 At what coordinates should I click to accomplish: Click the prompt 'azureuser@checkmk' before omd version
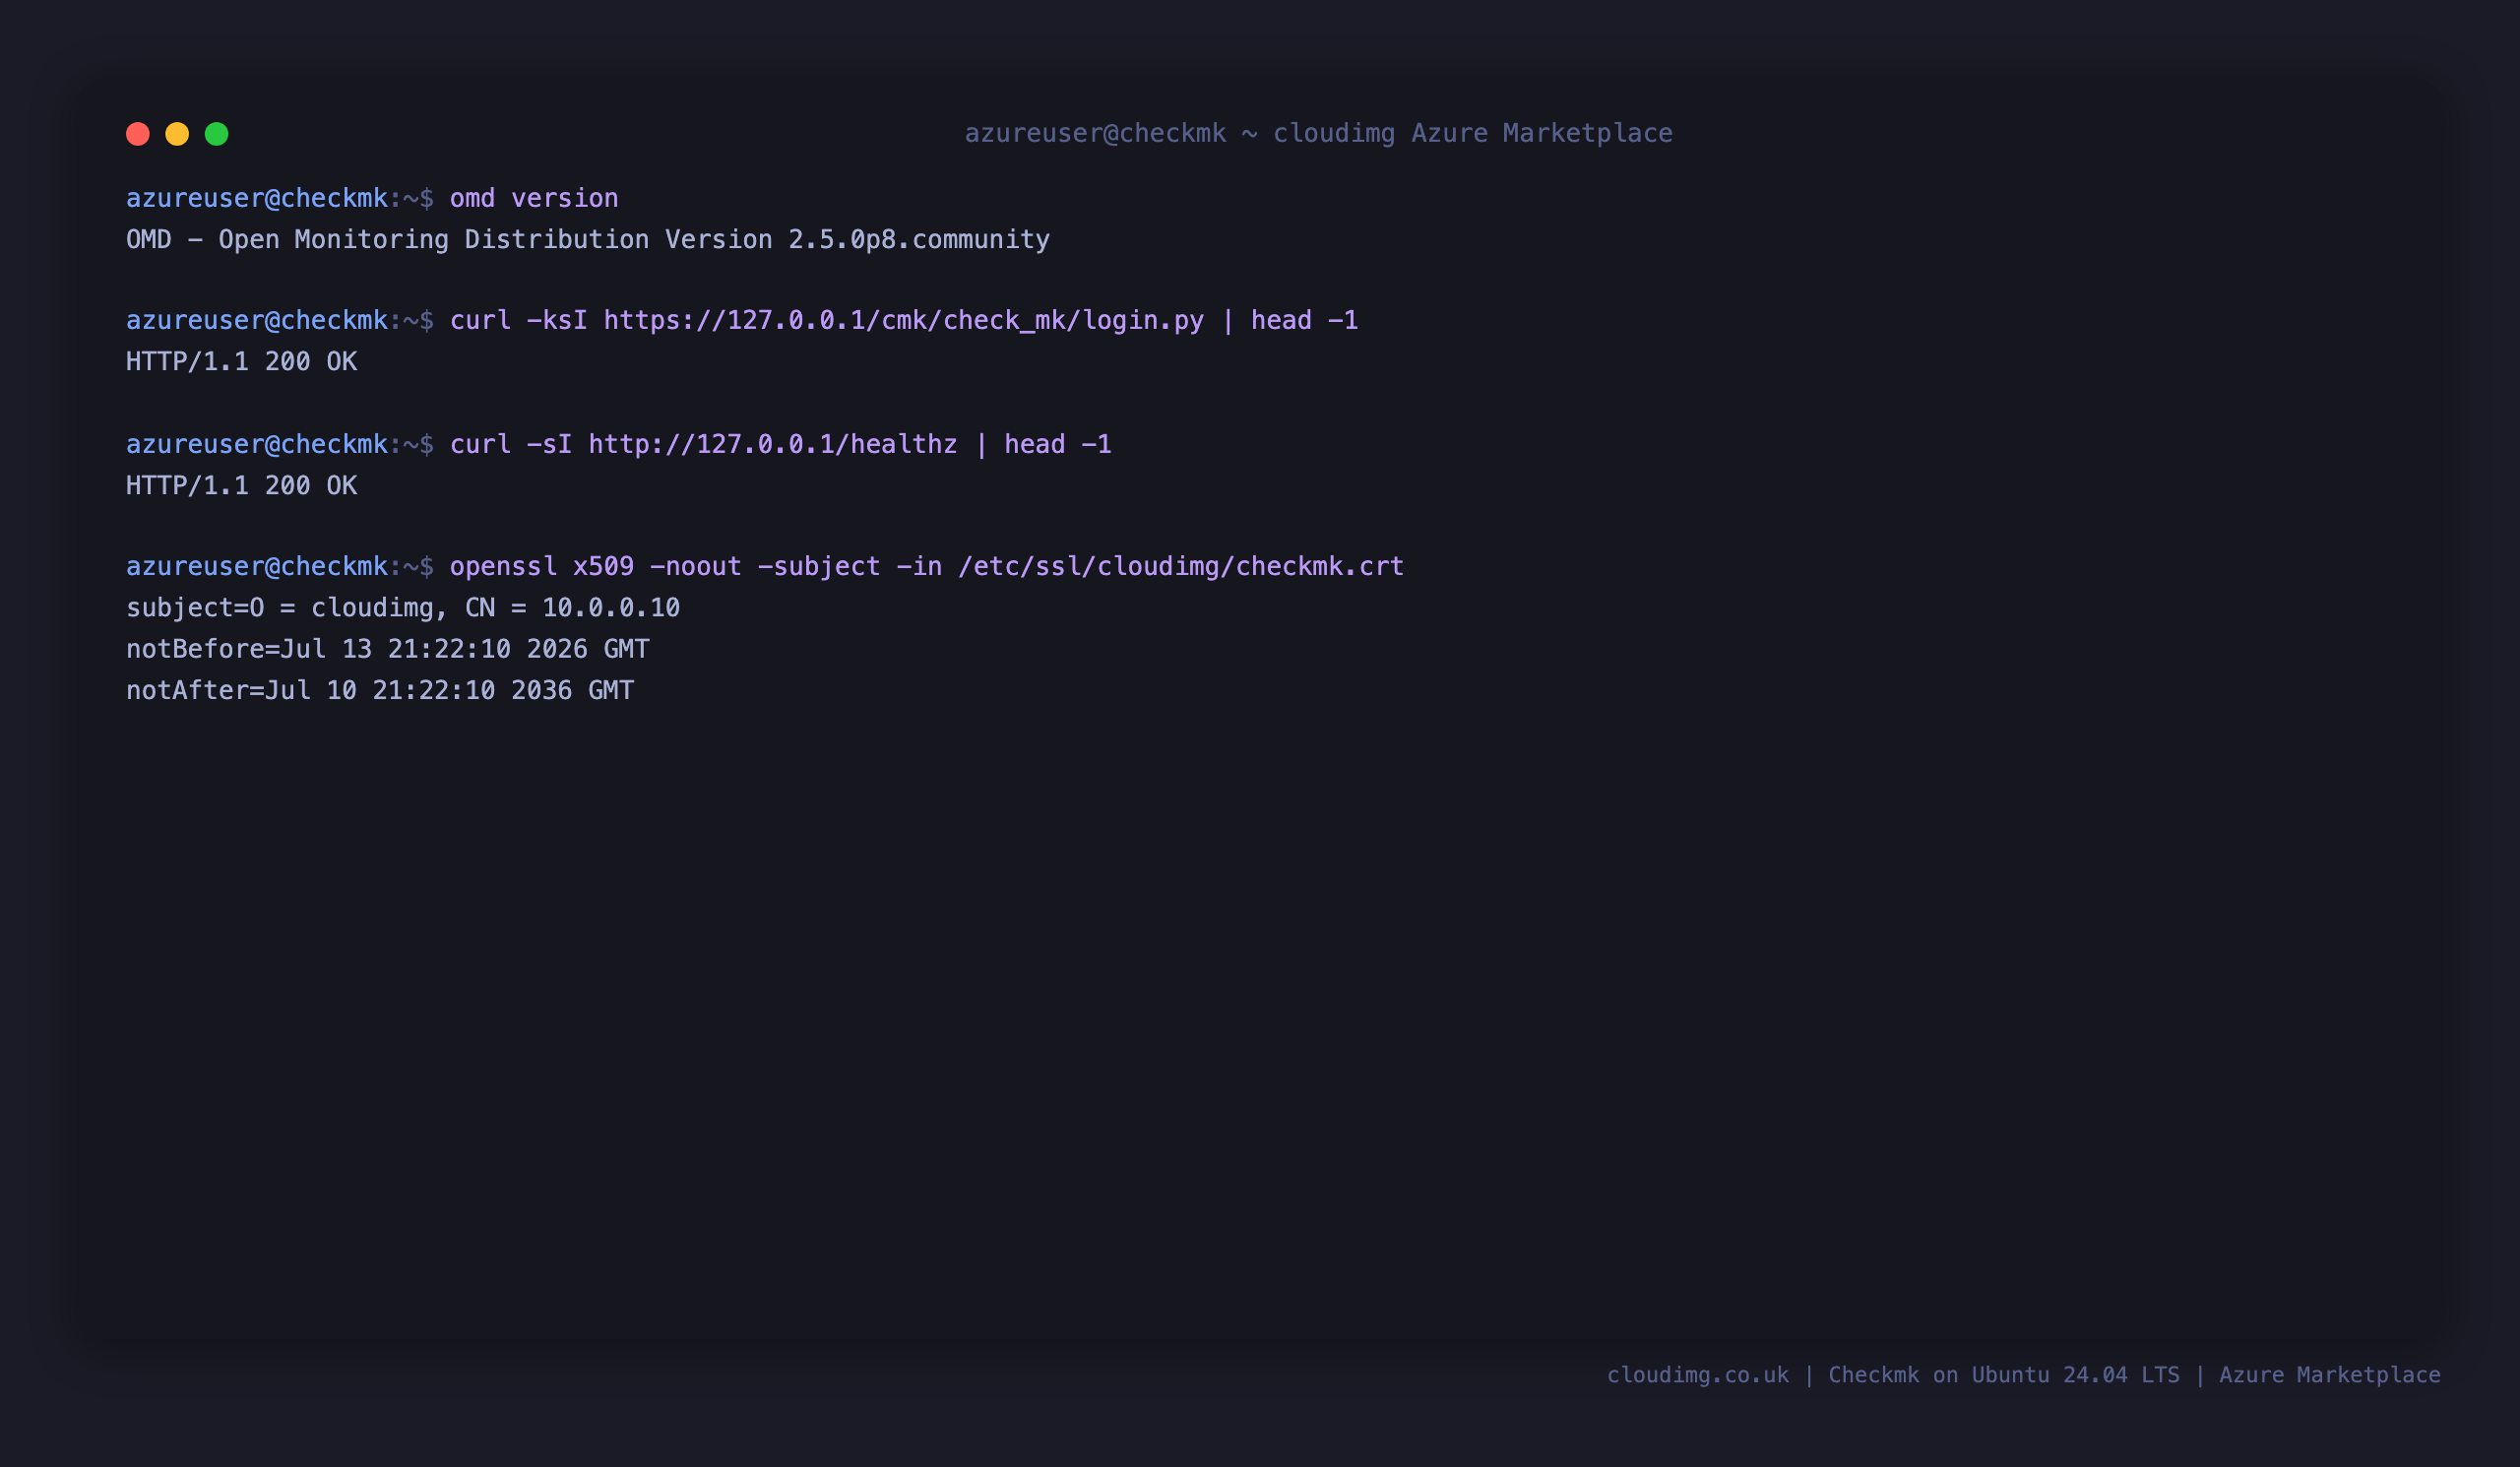257,198
